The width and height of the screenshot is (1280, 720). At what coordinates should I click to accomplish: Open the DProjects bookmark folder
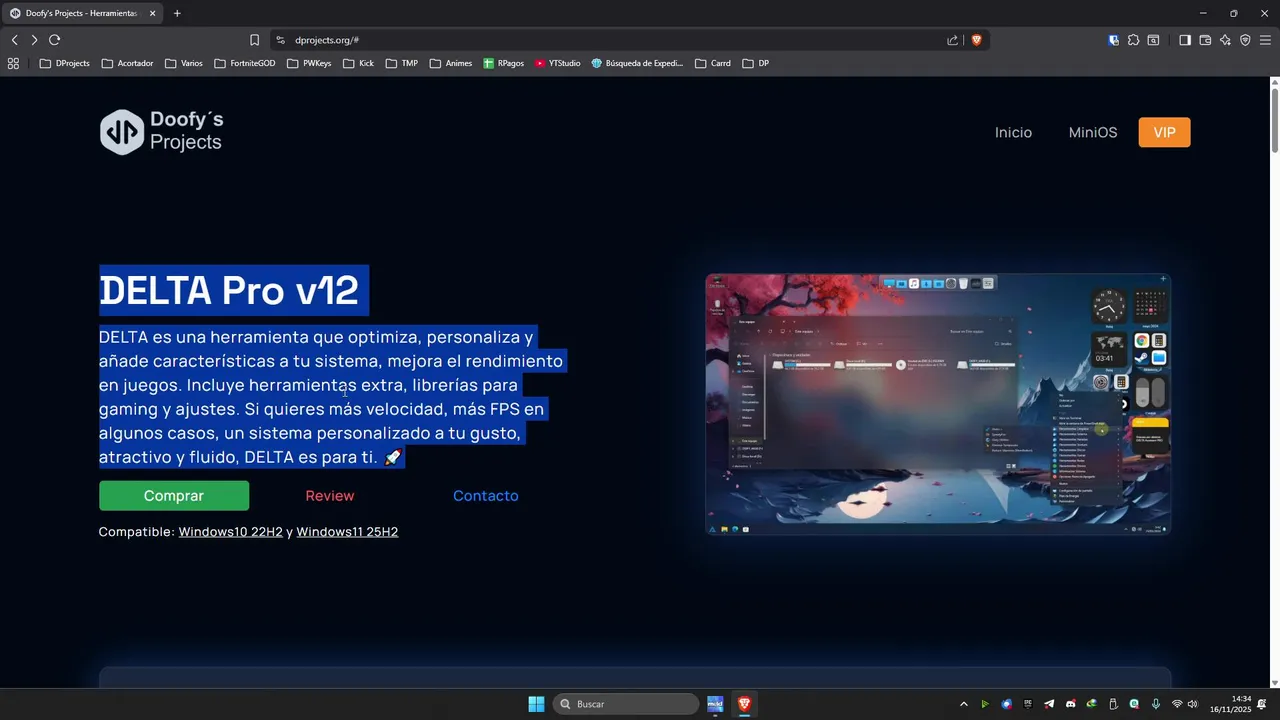click(x=65, y=63)
